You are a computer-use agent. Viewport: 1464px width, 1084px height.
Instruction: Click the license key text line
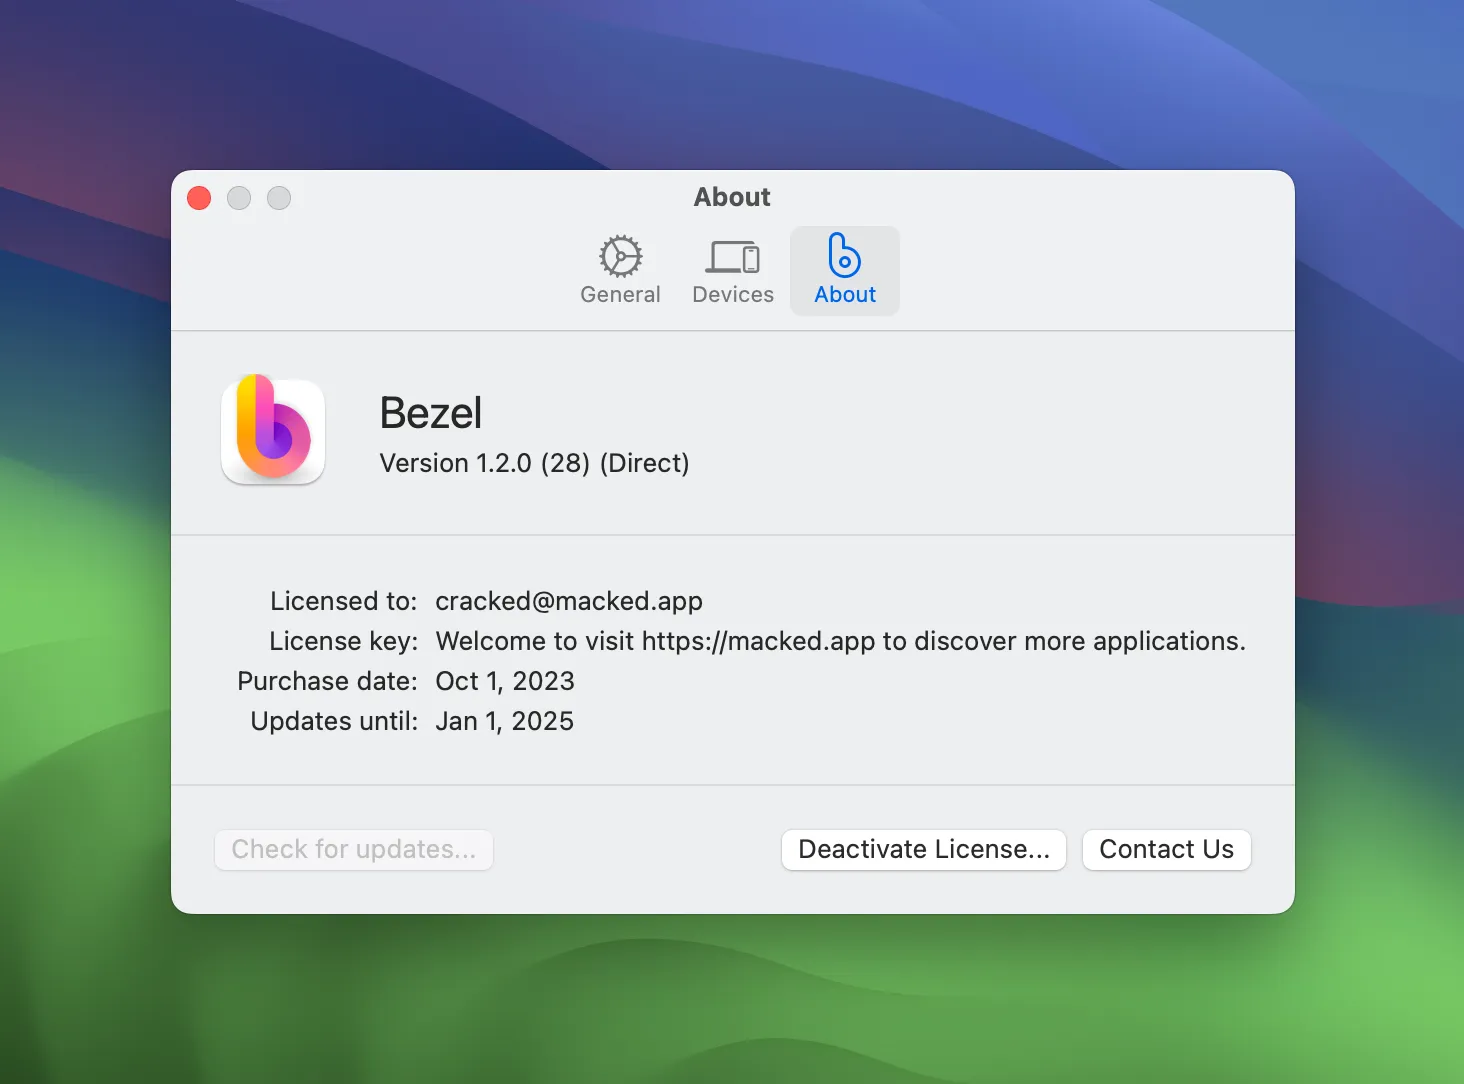tap(841, 641)
